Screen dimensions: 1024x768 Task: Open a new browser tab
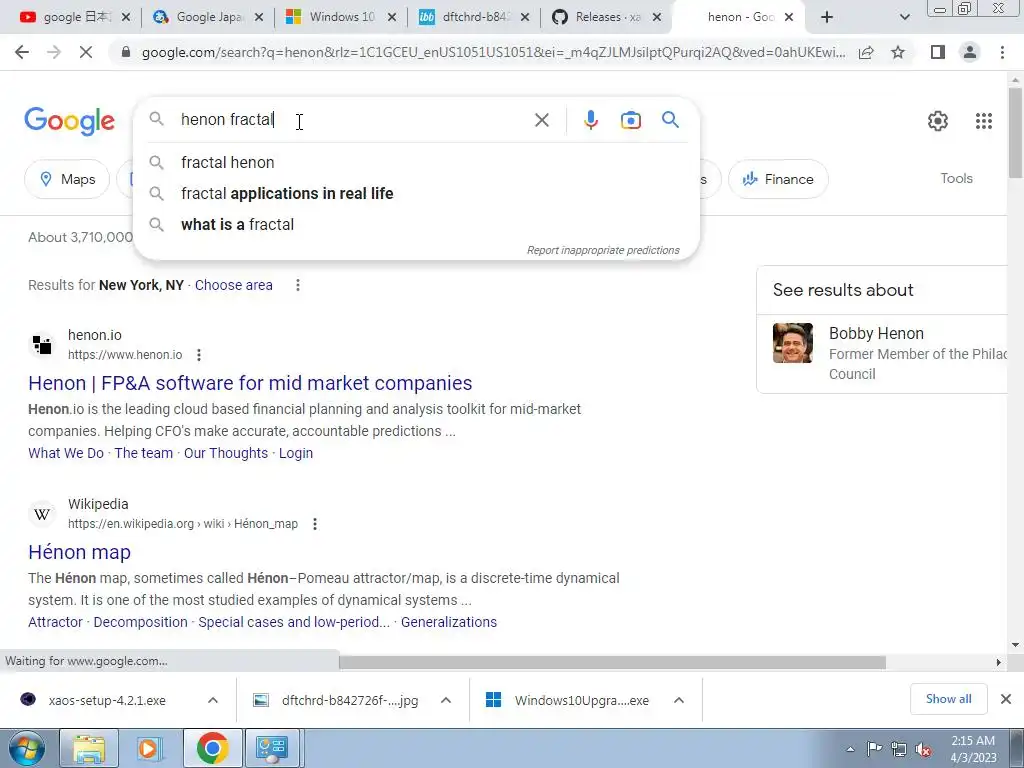tap(827, 18)
